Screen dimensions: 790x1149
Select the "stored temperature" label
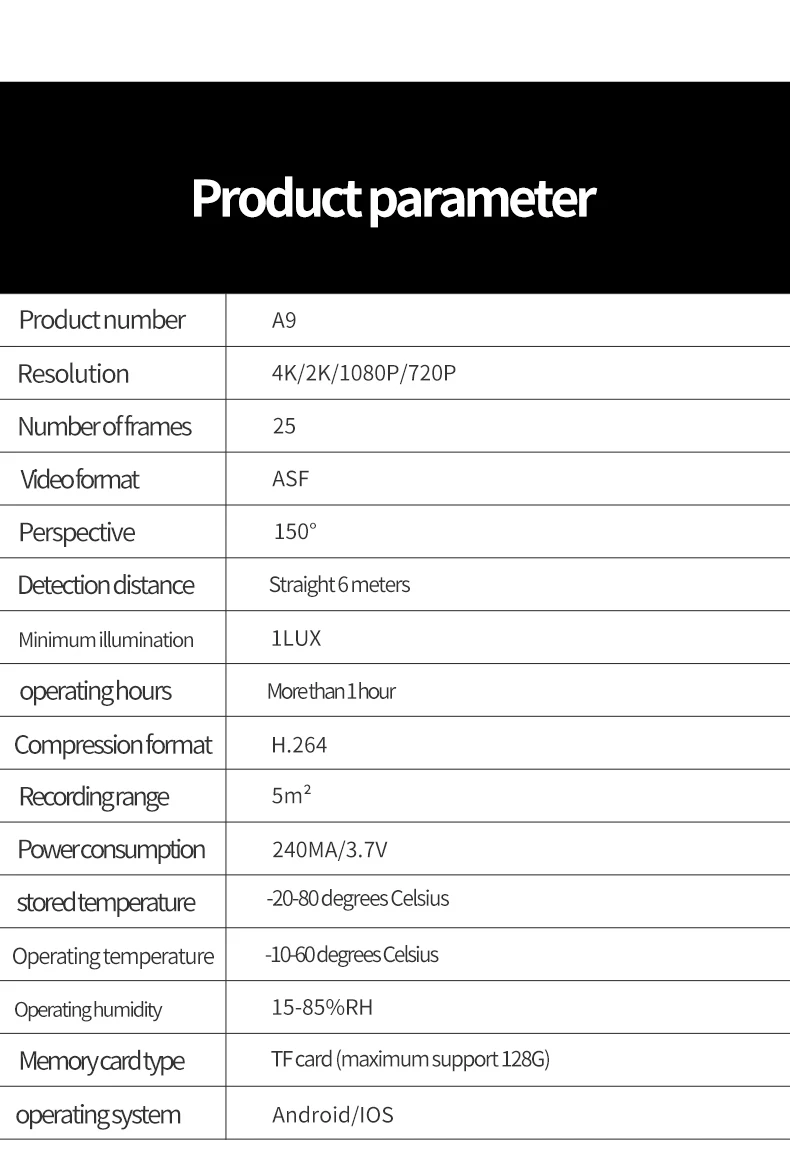[x=106, y=903]
